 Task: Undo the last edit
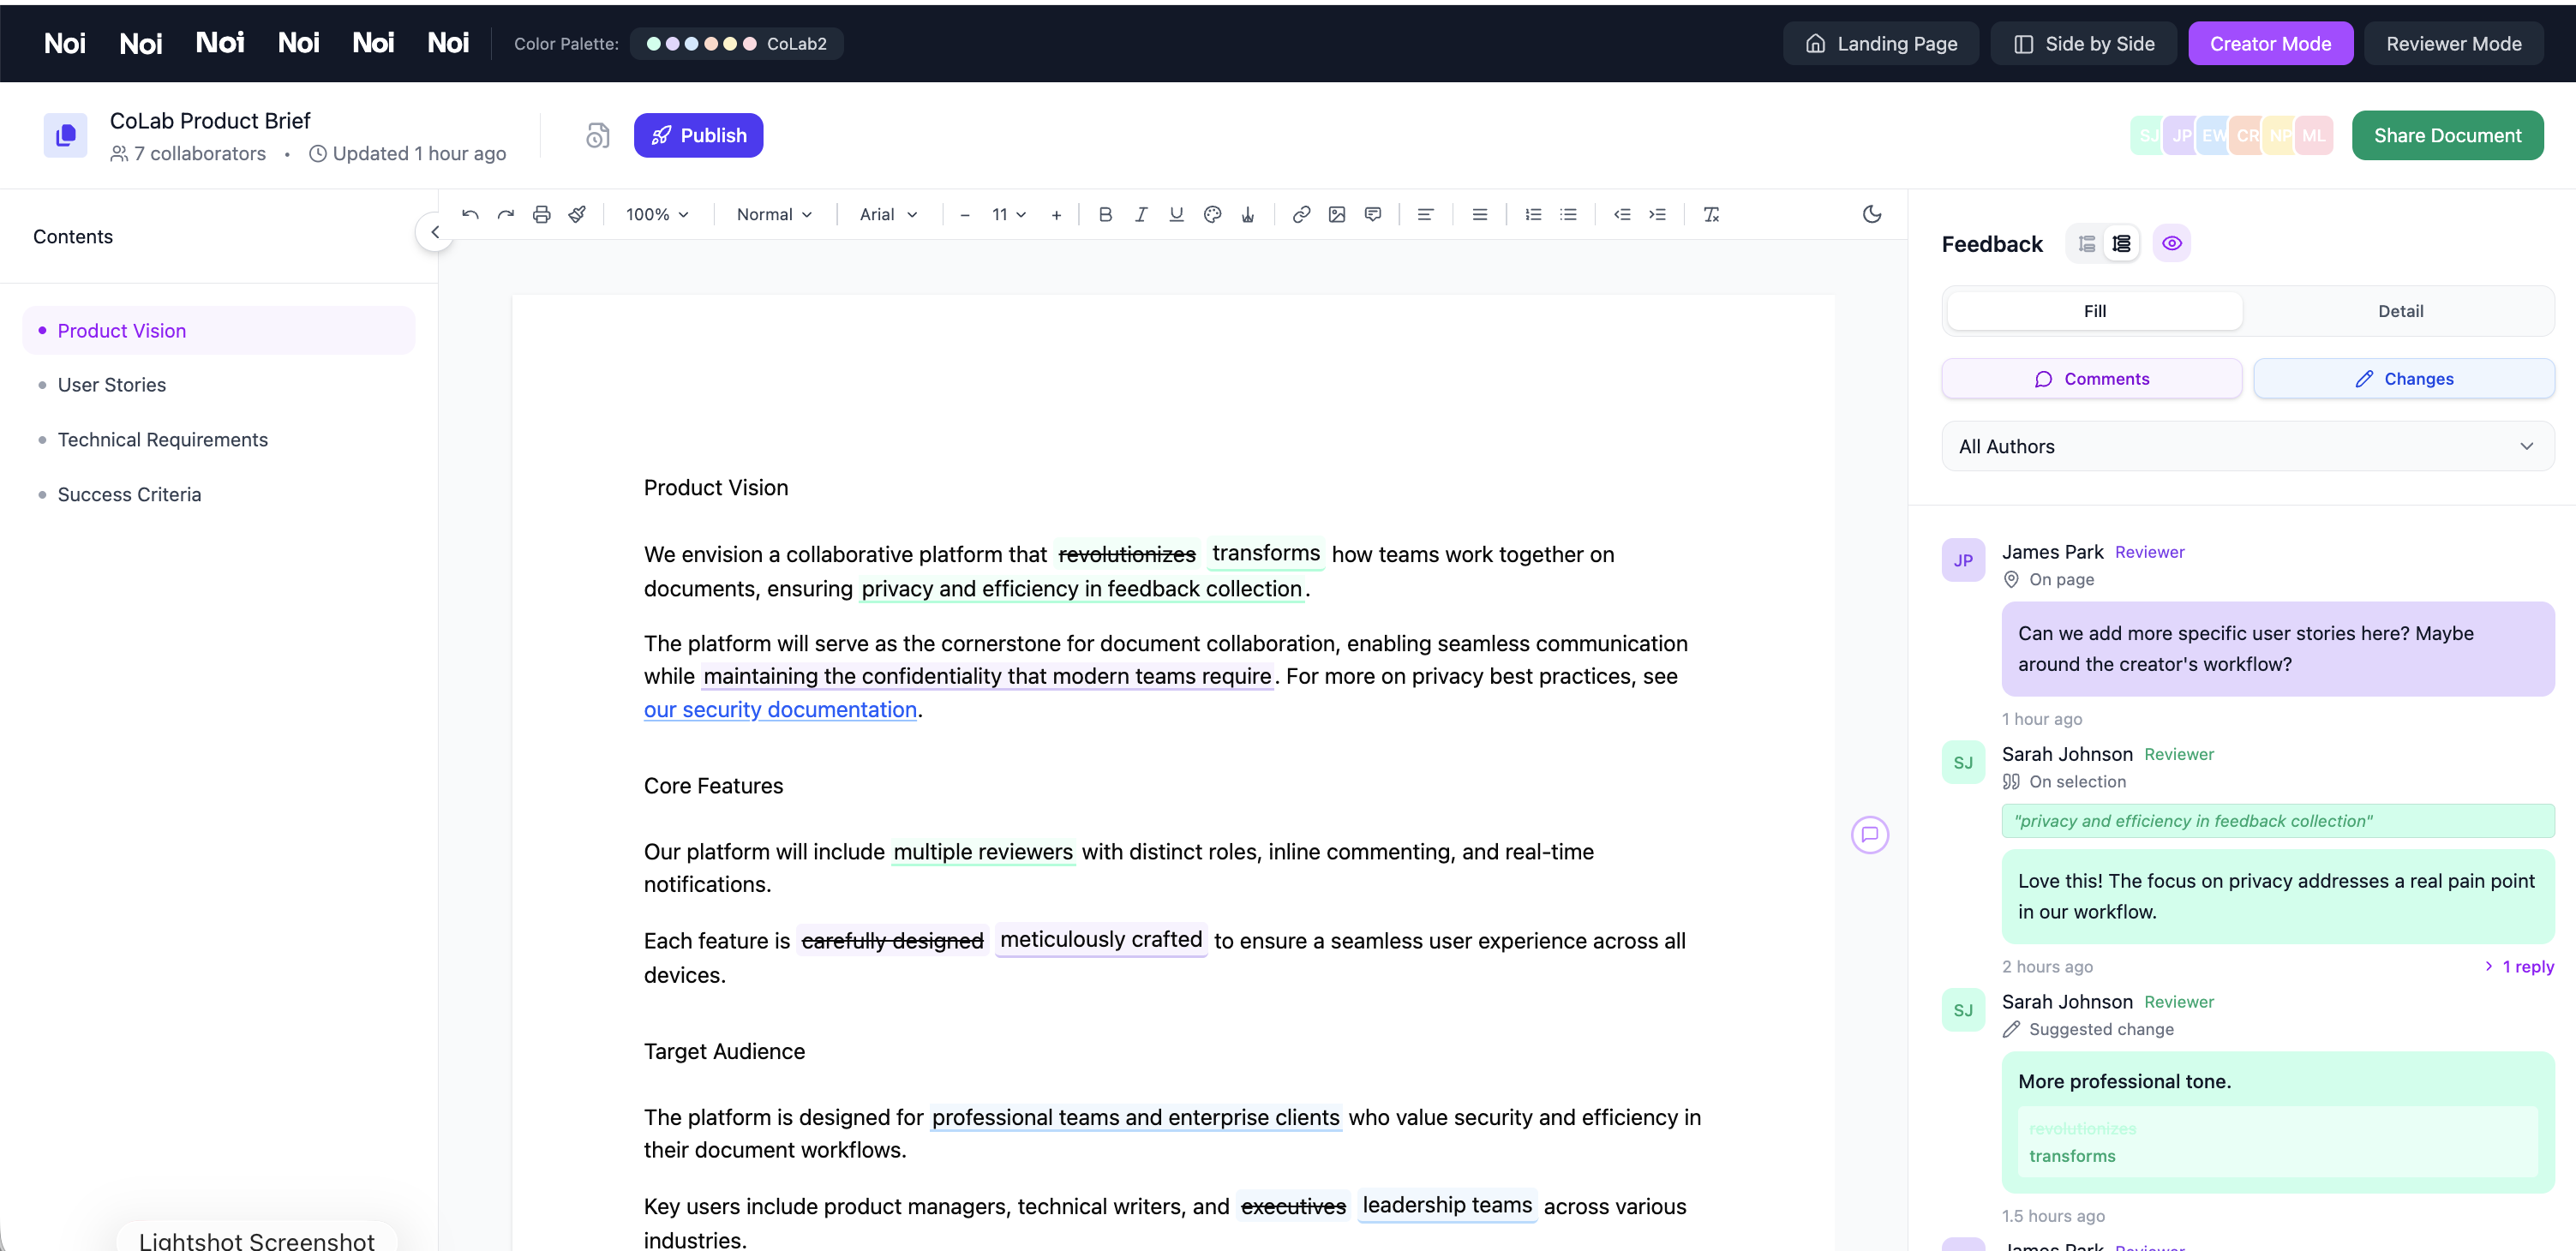[470, 214]
